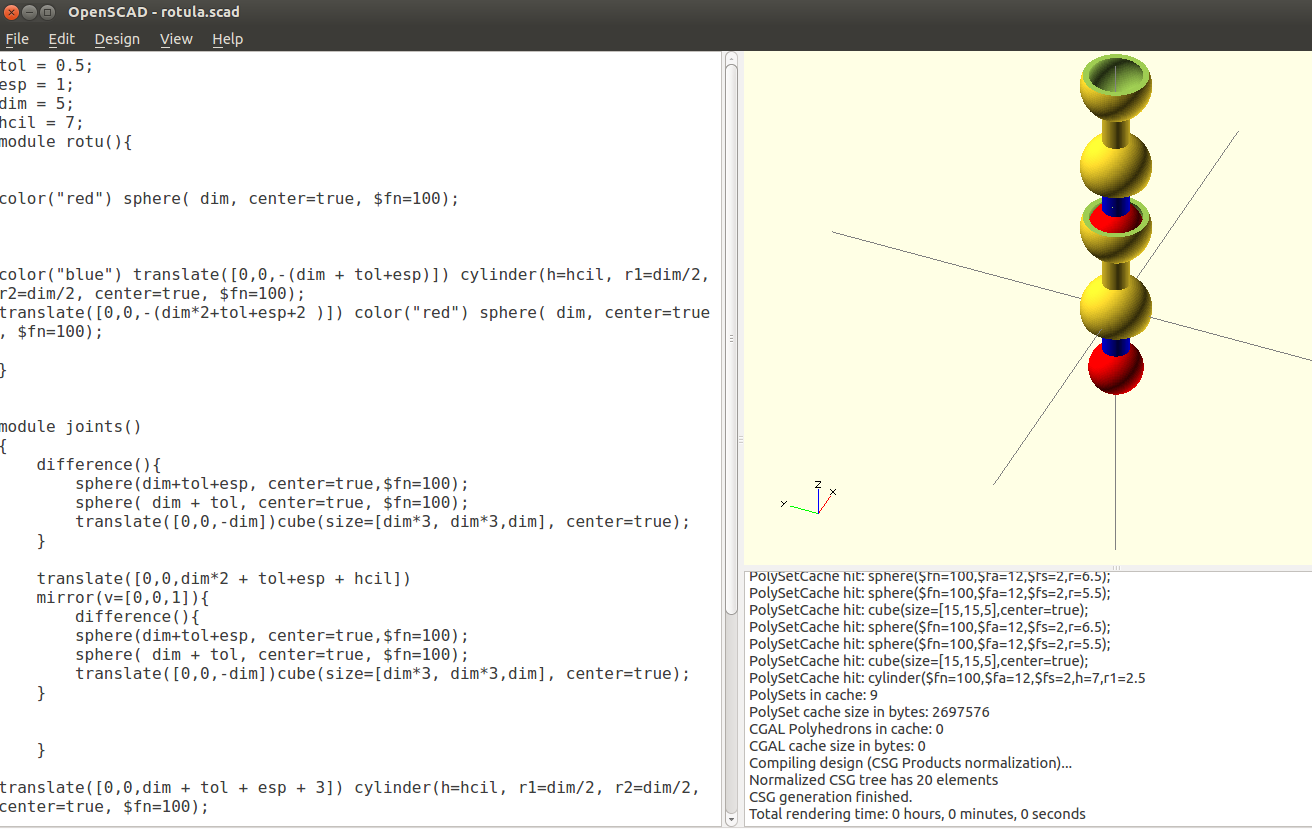Click console line "CSG generation finished."
The height and width of the screenshot is (829, 1312).
830,797
